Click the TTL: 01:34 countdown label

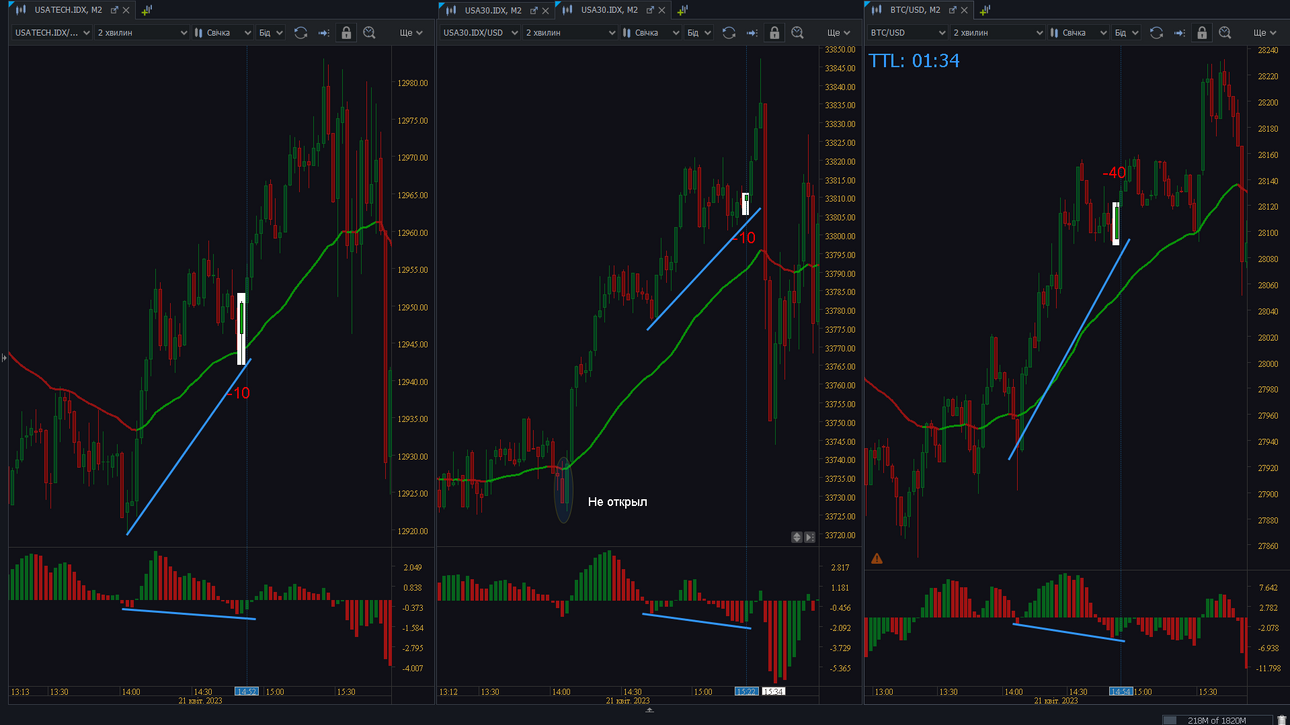914,61
